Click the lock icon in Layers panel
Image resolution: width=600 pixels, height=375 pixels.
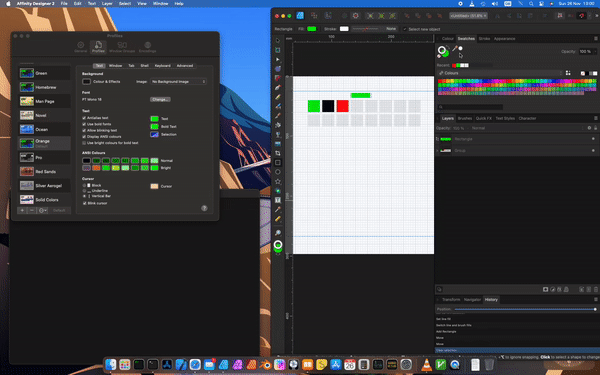pos(595,128)
